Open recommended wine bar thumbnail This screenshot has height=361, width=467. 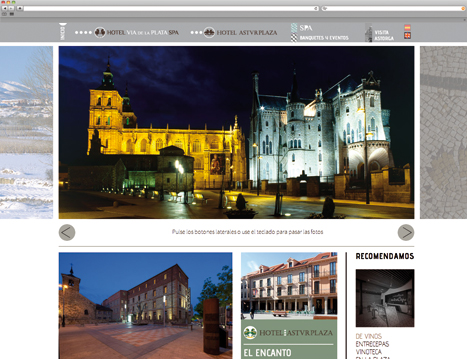point(385,298)
